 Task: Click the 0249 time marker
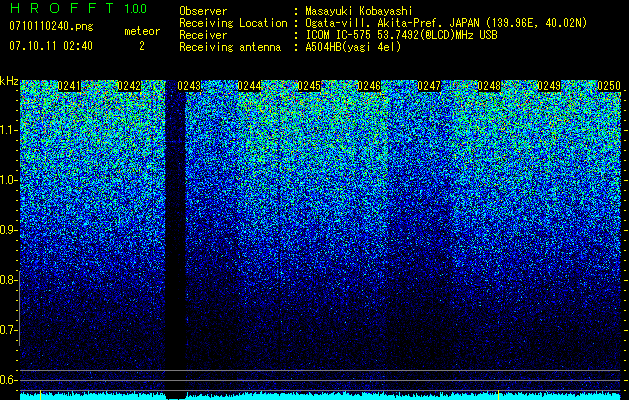(x=549, y=86)
